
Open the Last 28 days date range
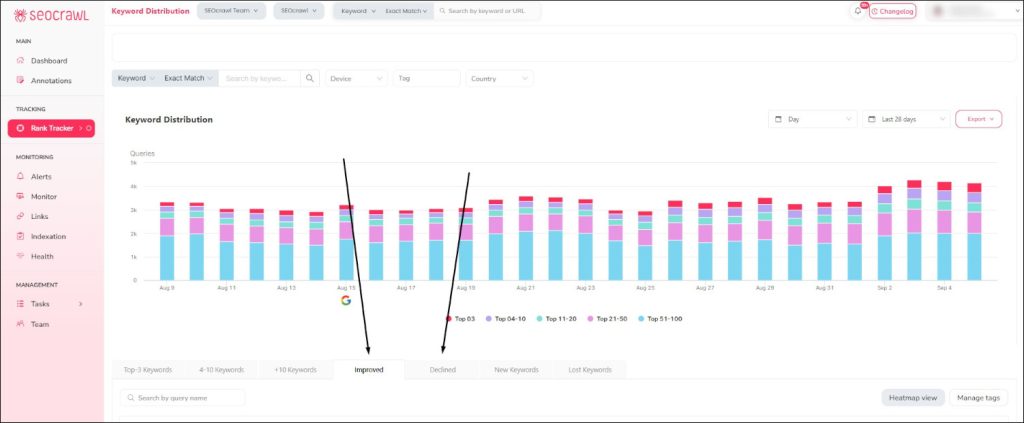coord(906,119)
